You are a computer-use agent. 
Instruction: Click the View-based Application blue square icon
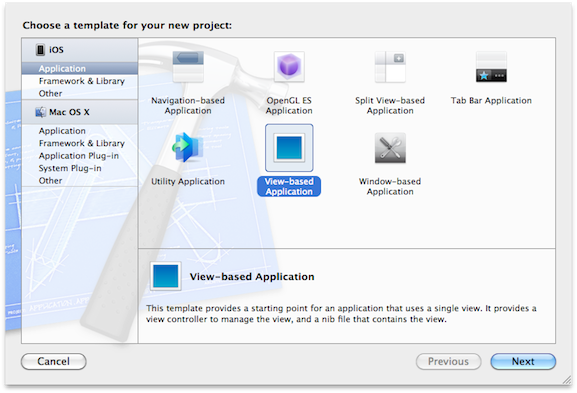click(289, 148)
